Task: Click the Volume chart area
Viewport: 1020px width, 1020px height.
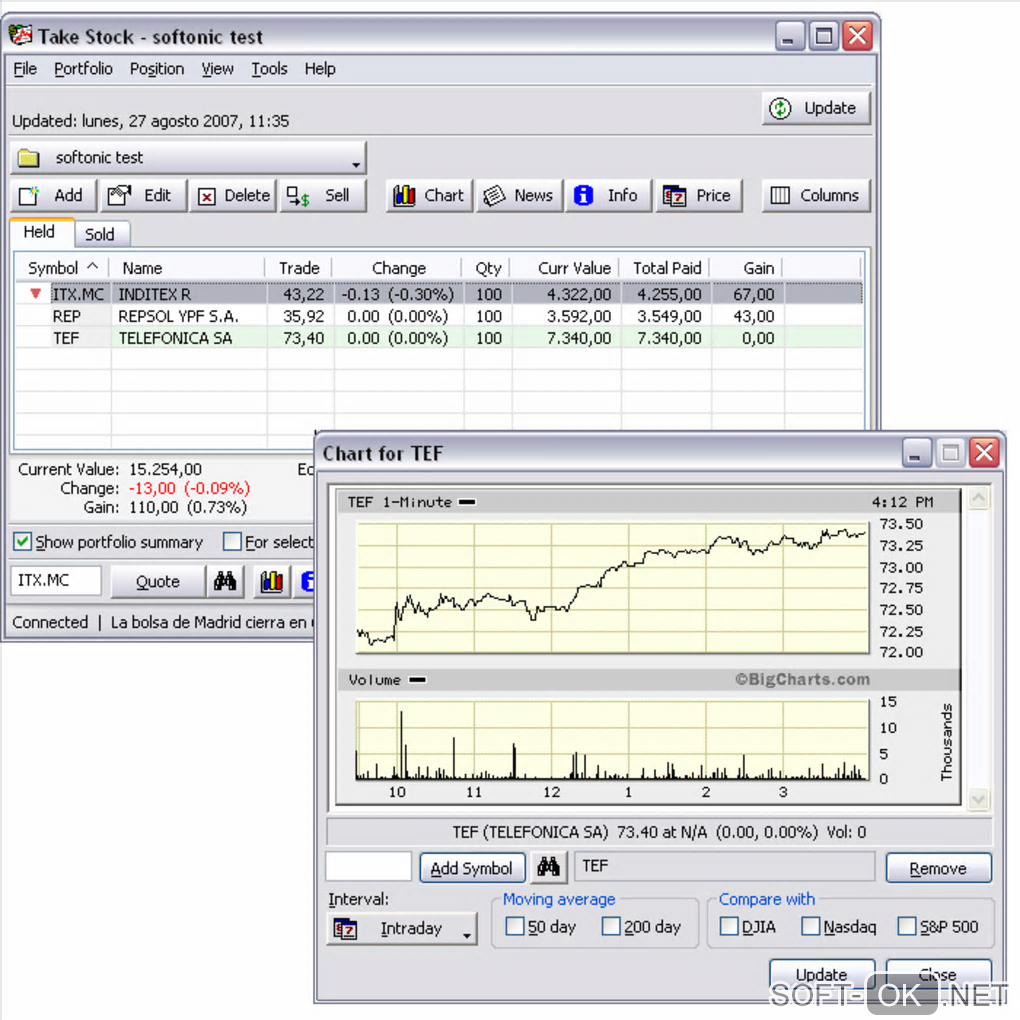Action: pyautogui.click(x=613, y=740)
